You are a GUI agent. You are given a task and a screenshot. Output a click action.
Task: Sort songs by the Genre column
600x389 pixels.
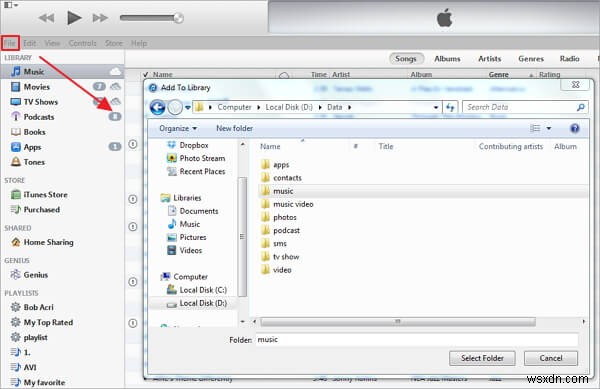coord(499,75)
